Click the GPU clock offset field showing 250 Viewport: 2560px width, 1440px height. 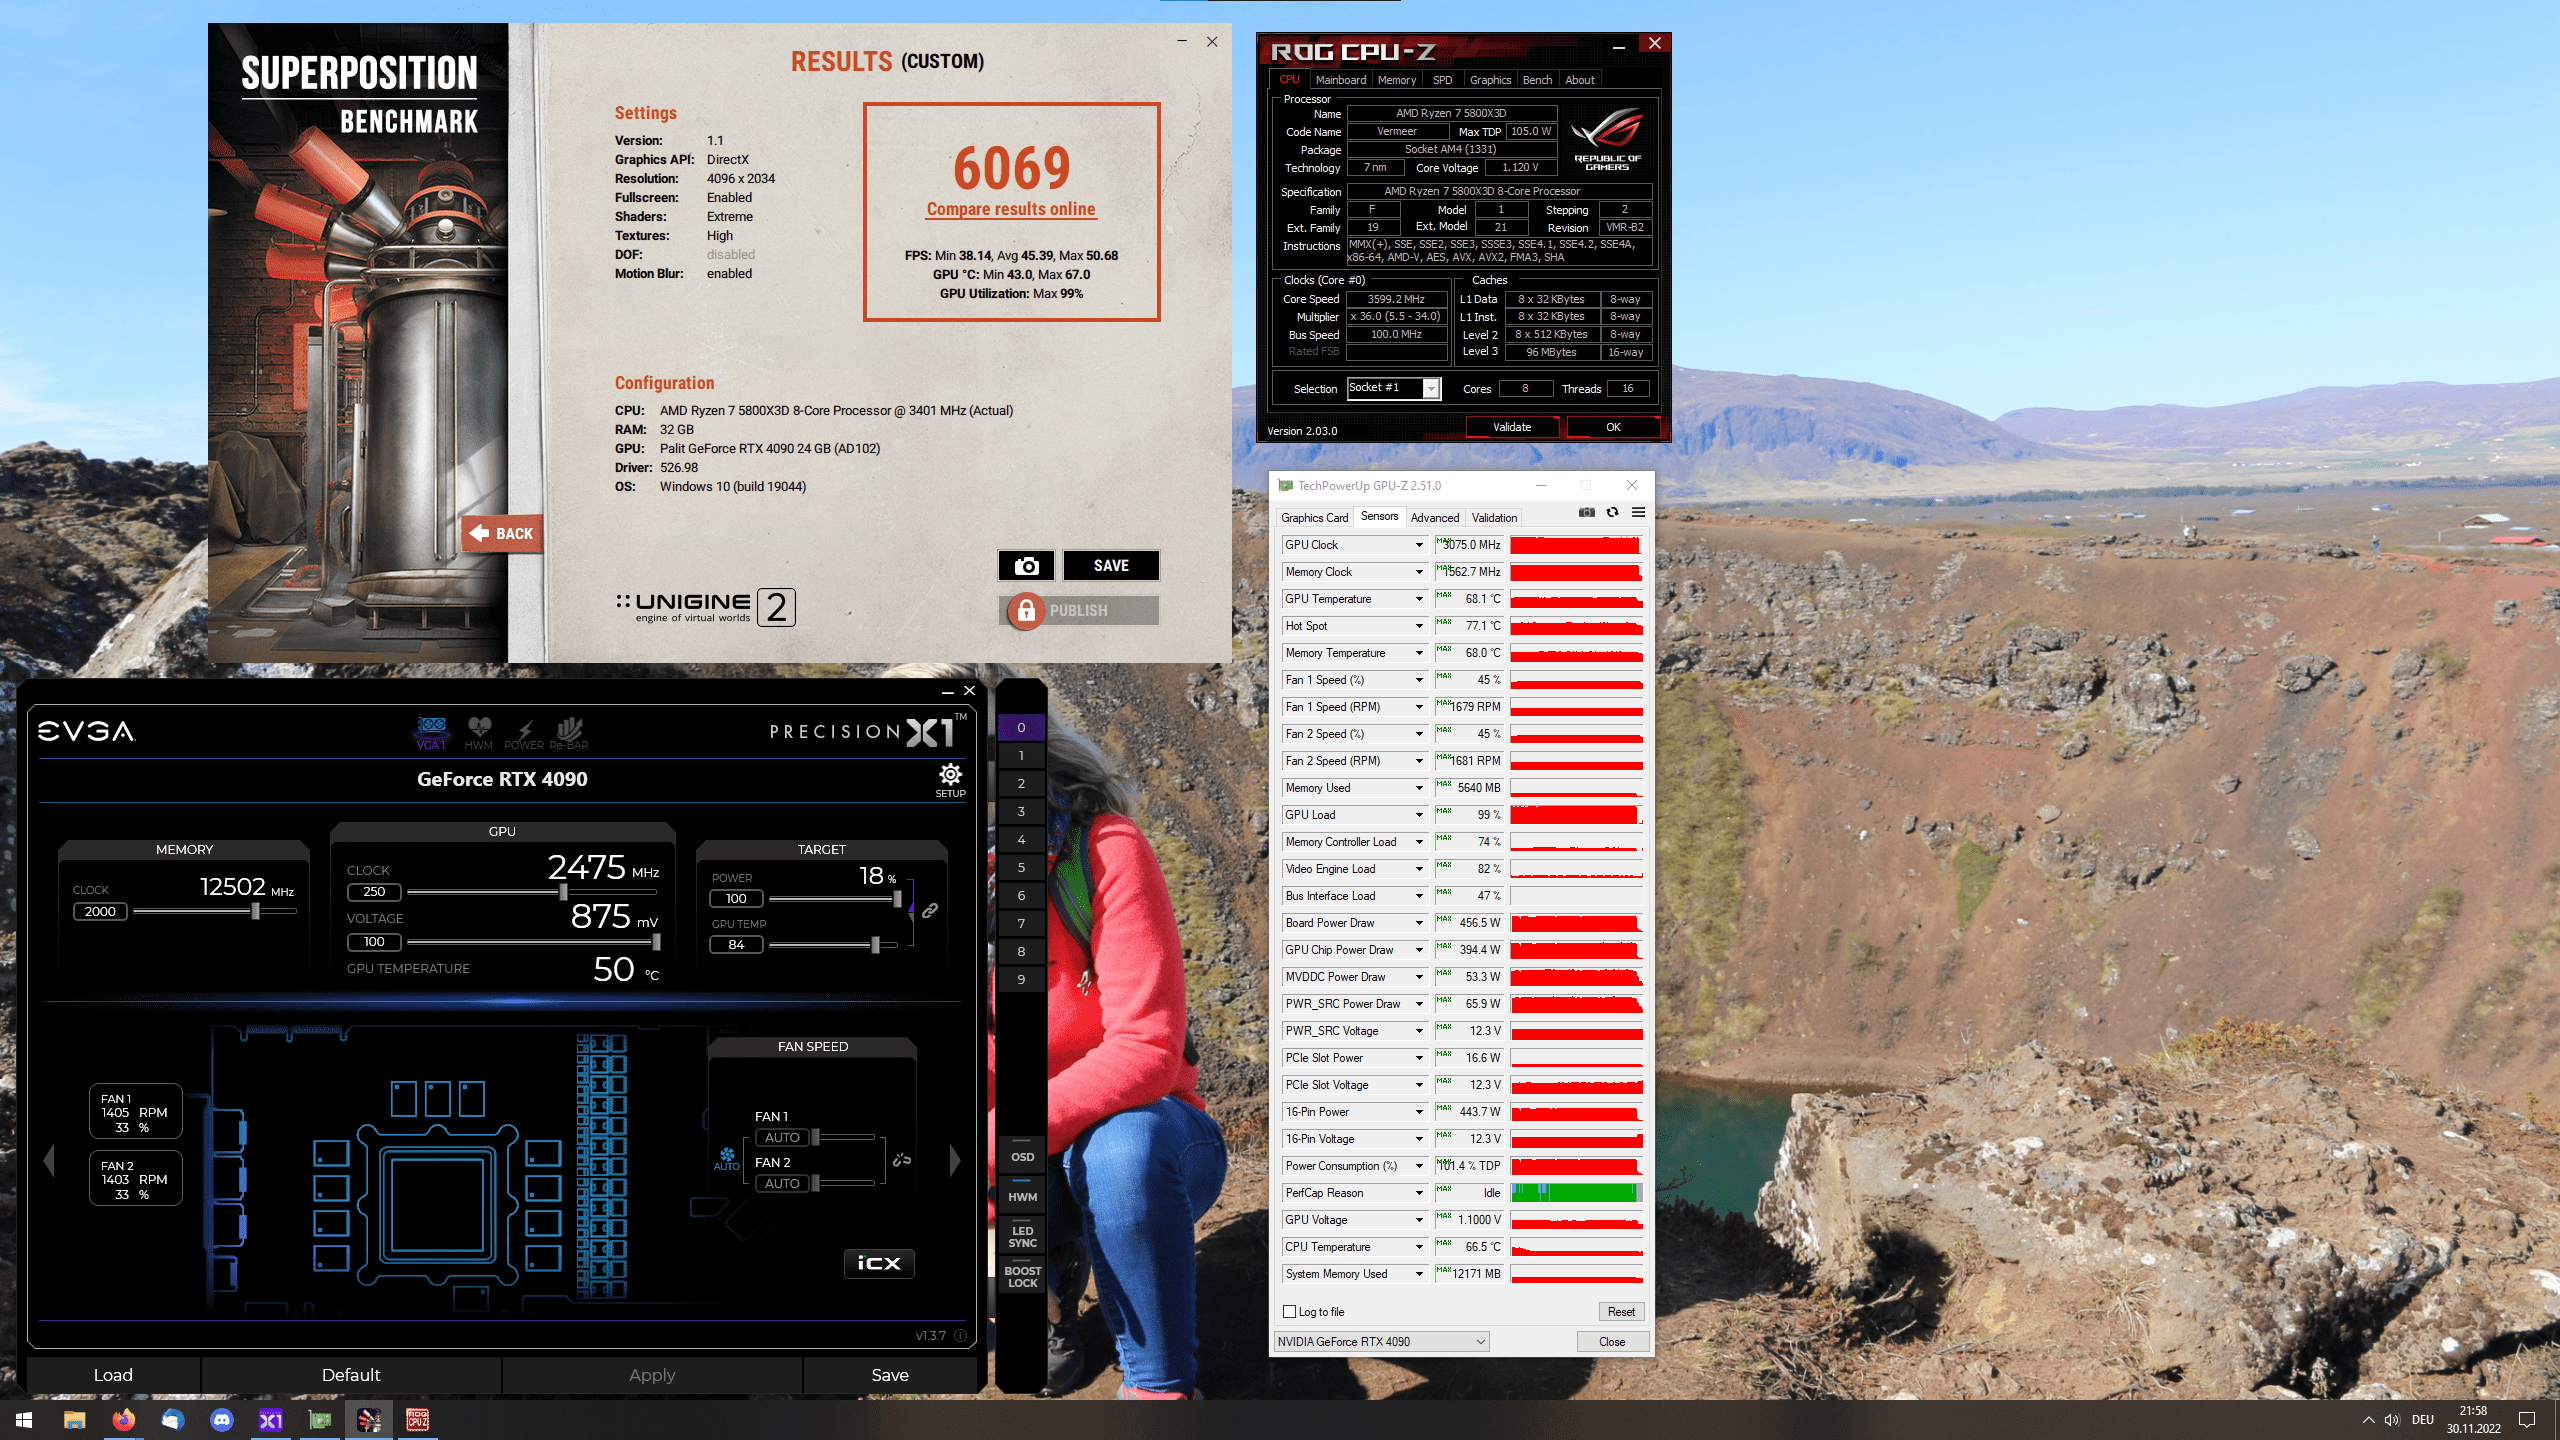tap(374, 892)
